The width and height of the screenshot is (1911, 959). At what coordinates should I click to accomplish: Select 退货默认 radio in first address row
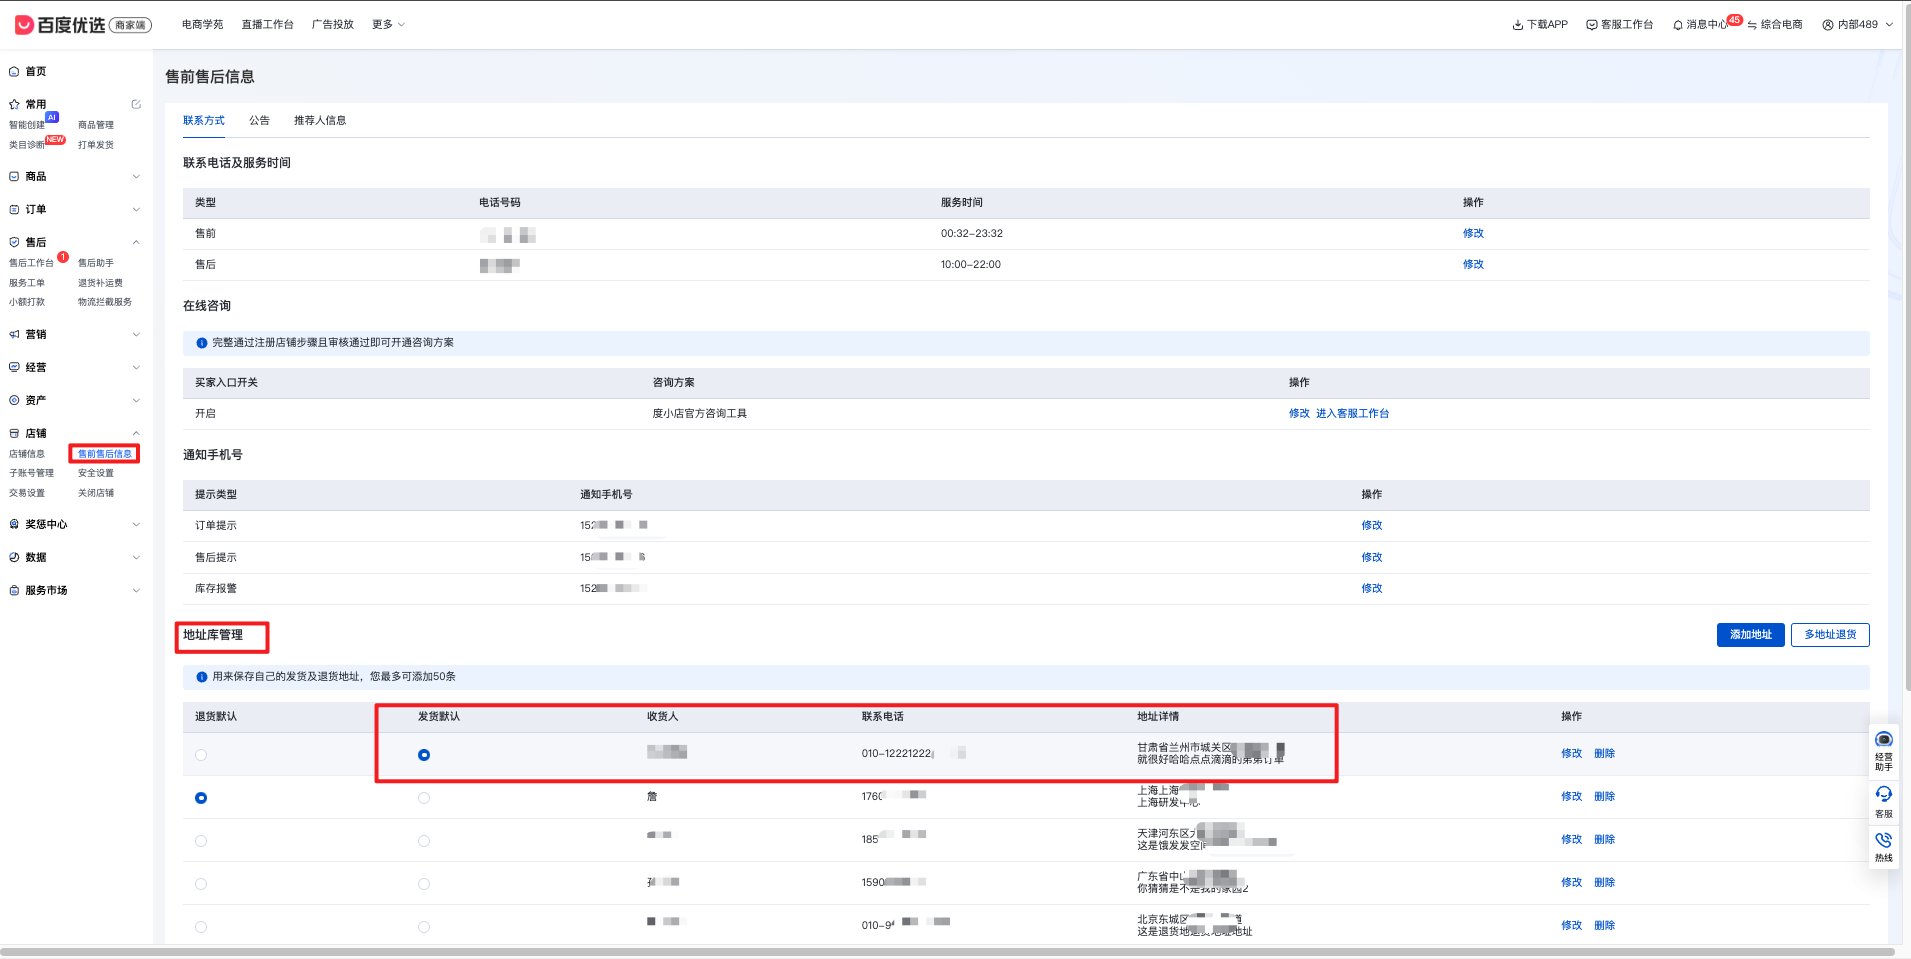pos(201,755)
